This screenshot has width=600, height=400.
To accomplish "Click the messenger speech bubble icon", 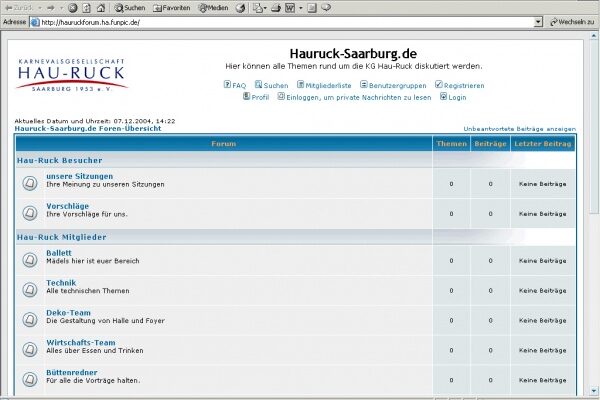I will click(326, 7).
